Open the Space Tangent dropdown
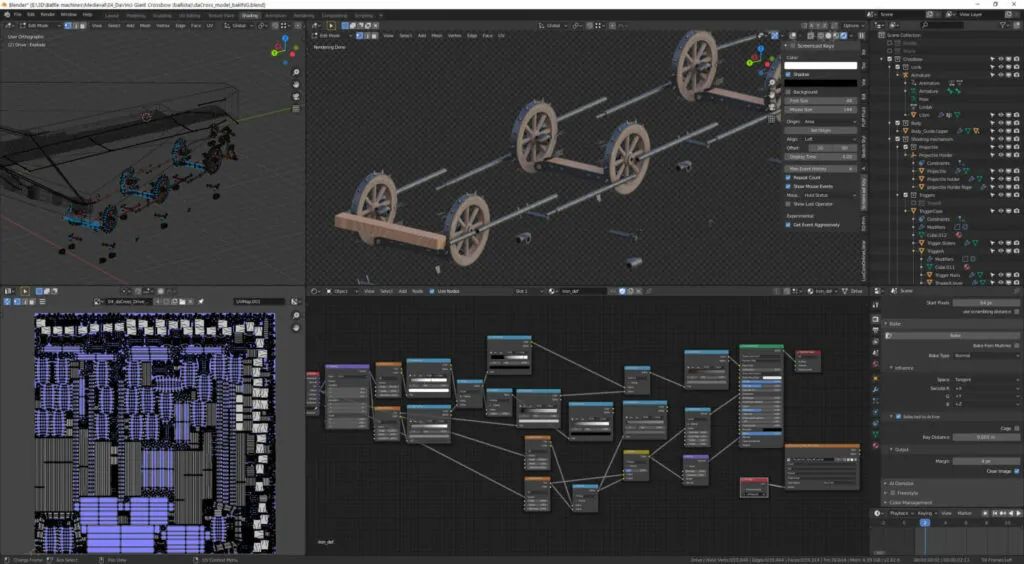 [x=986, y=380]
